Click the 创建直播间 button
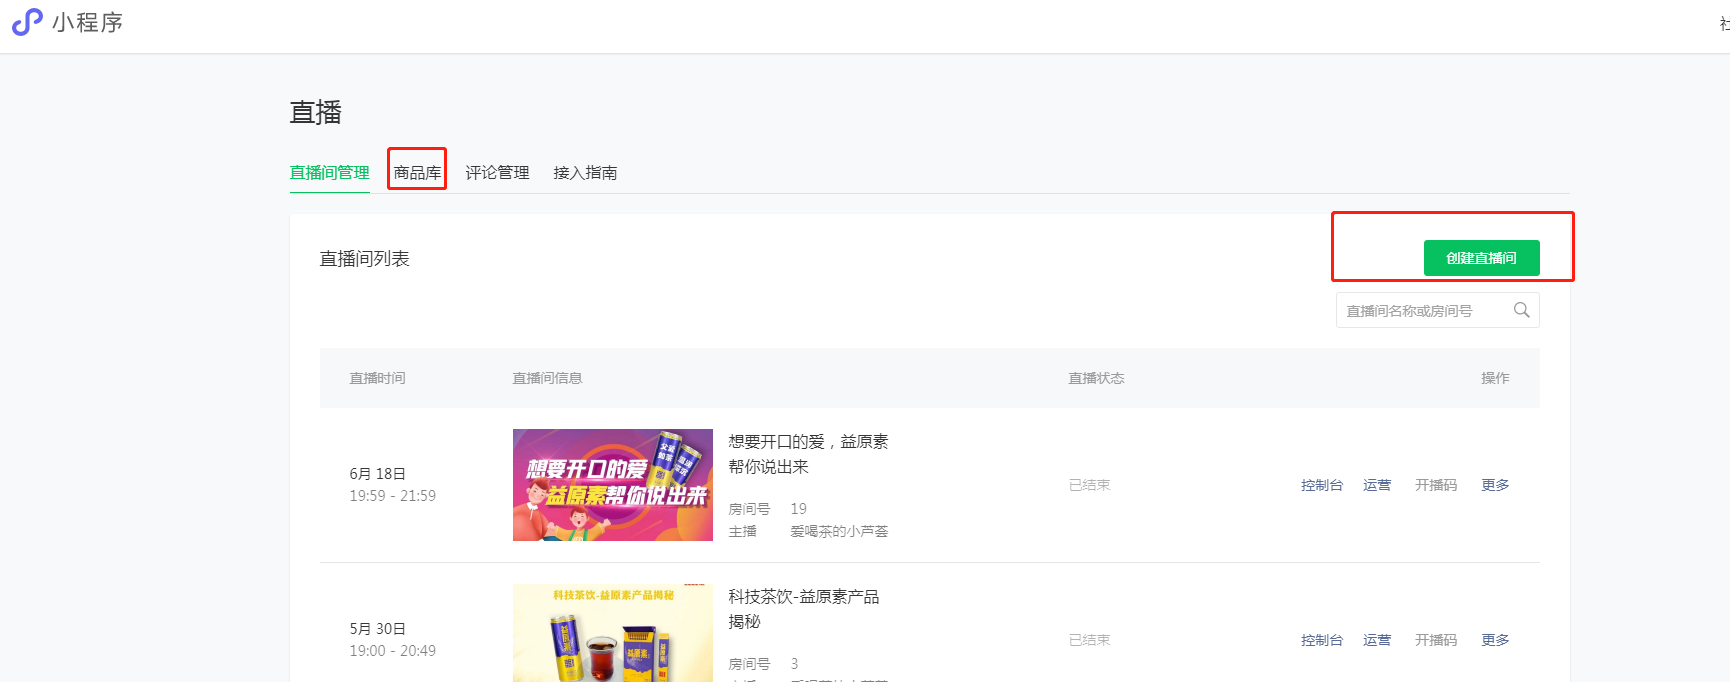 (x=1481, y=258)
